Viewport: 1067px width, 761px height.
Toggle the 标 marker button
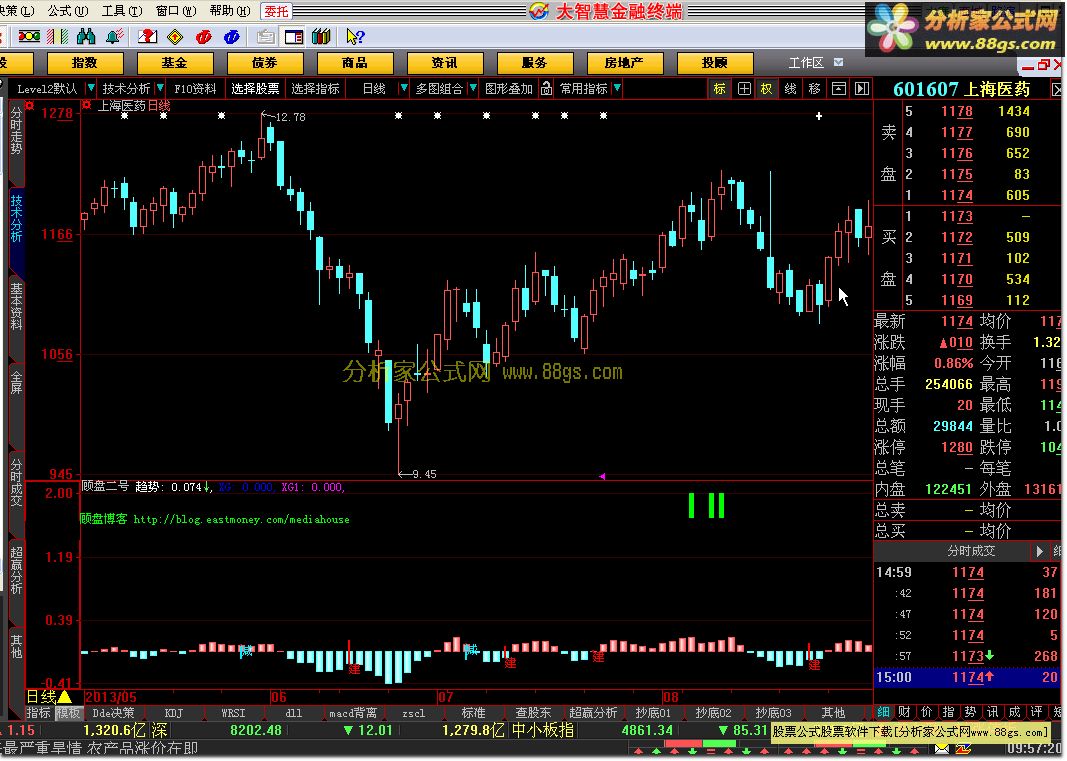click(x=720, y=88)
